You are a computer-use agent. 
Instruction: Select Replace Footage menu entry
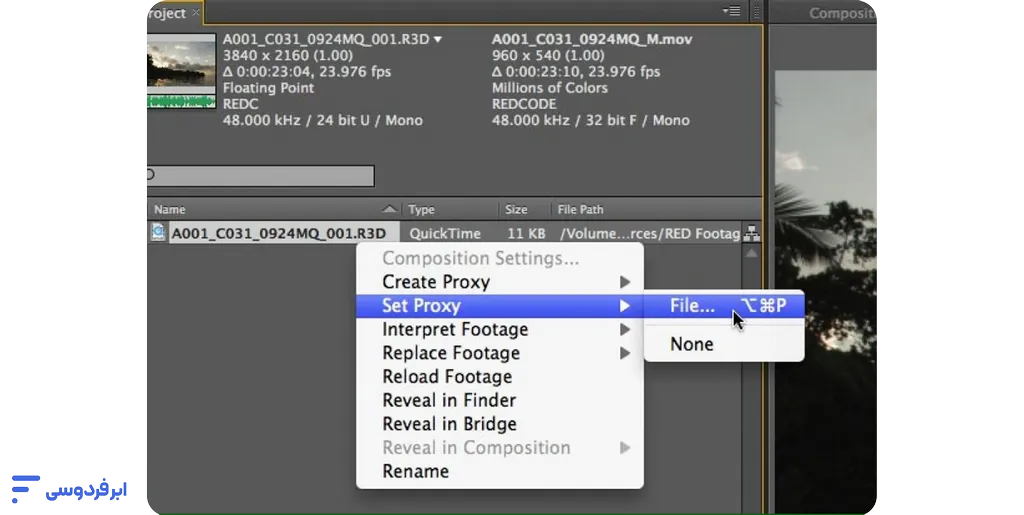pos(500,353)
